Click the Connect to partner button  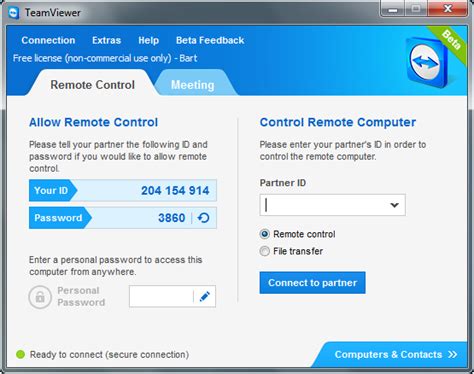click(312, 283)
